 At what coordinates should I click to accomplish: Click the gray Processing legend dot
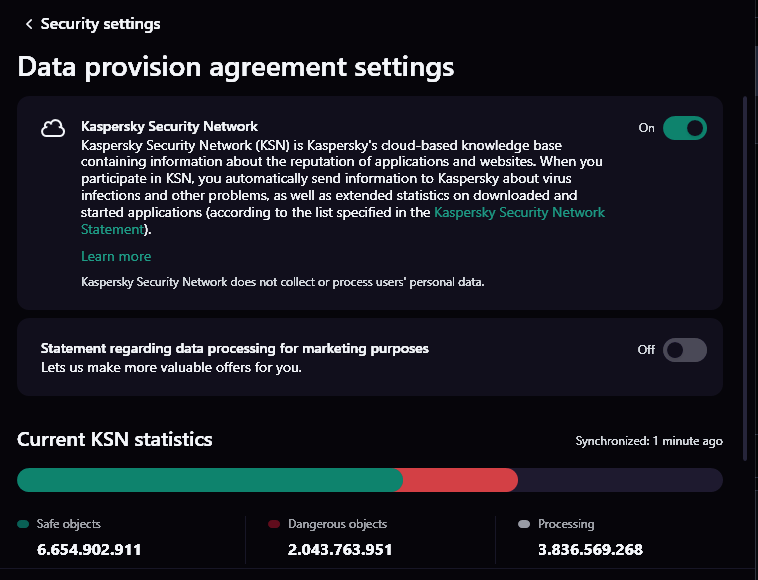tap(524, 524)
